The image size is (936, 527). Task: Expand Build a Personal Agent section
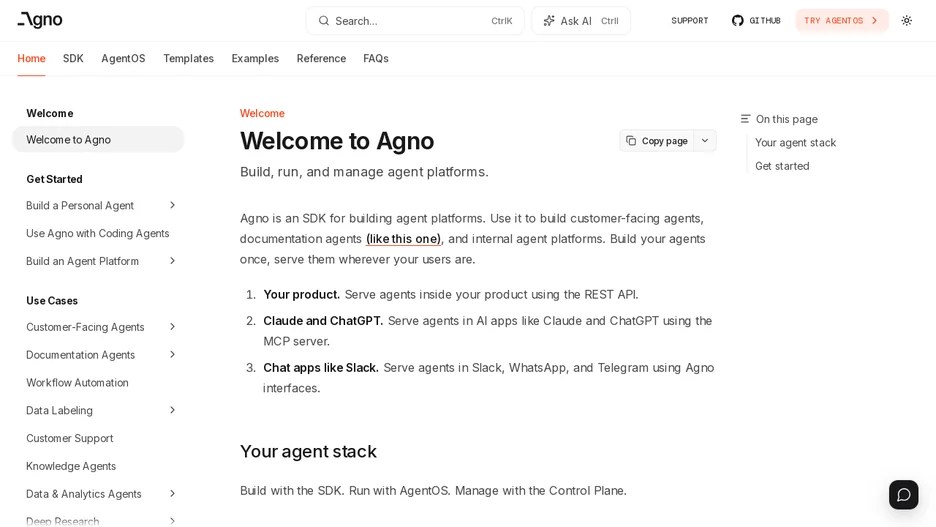[x=173, y=205]
